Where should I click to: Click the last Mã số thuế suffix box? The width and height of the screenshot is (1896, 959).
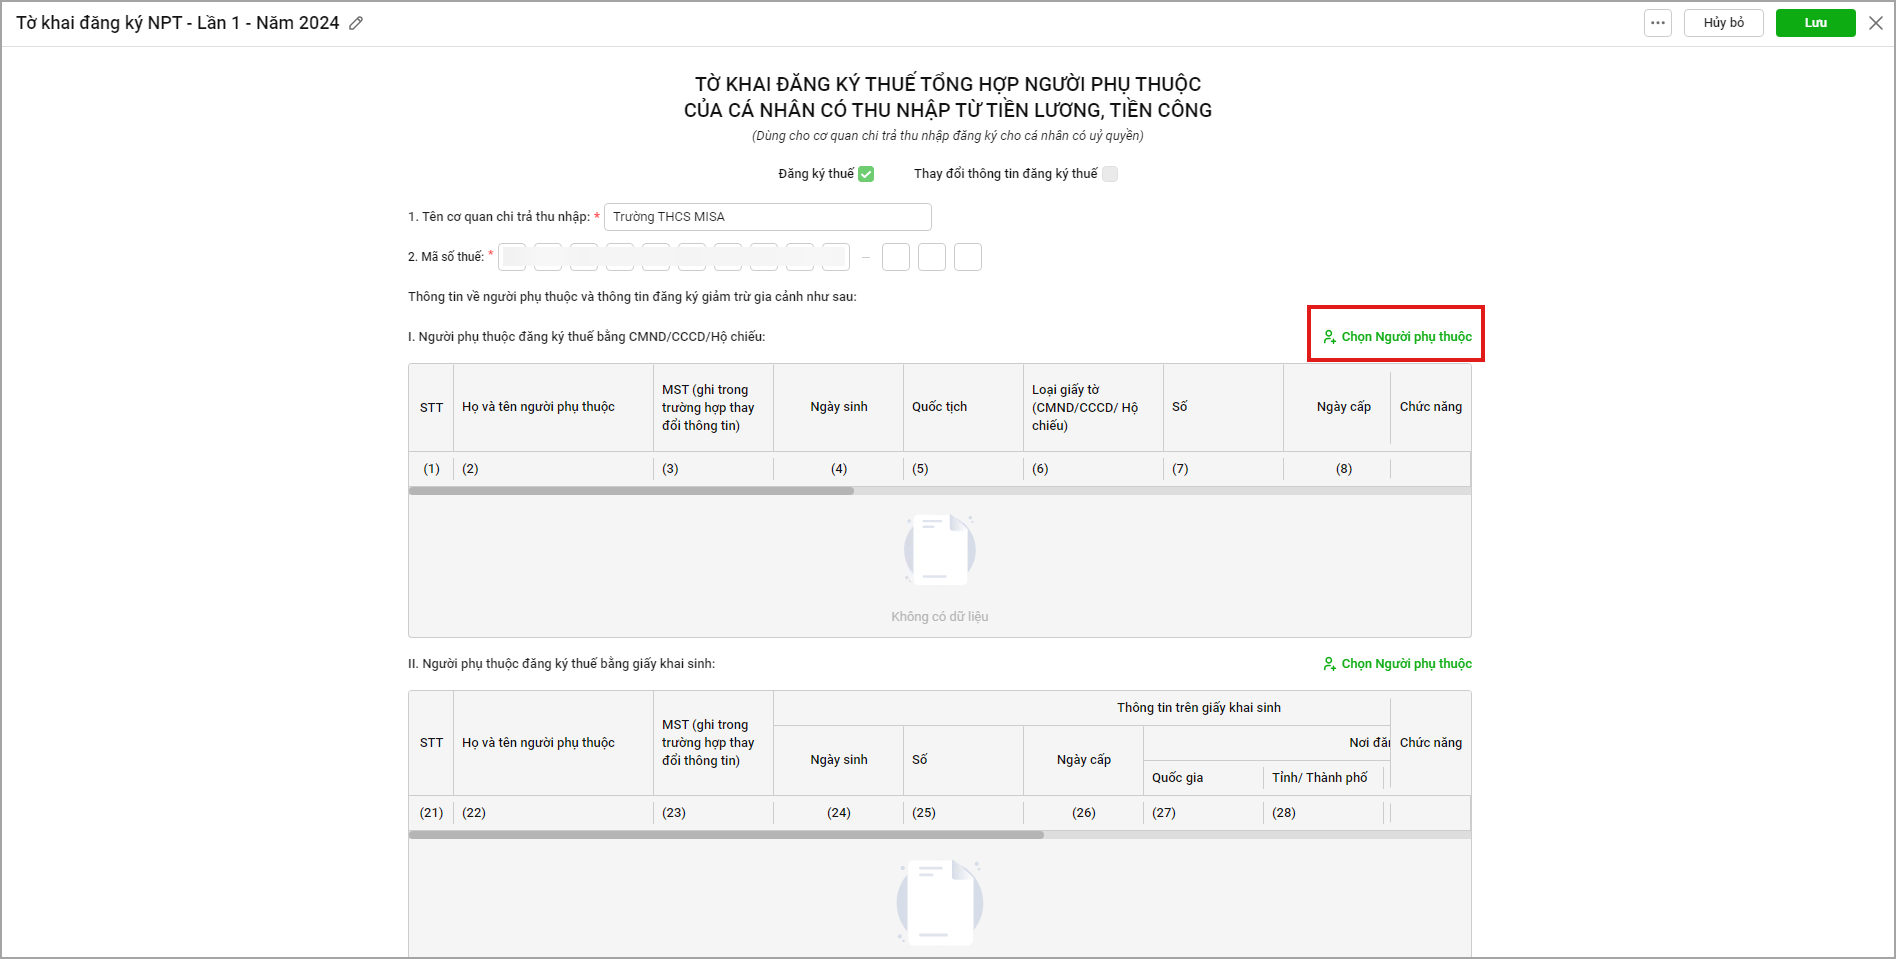(967, 257)
